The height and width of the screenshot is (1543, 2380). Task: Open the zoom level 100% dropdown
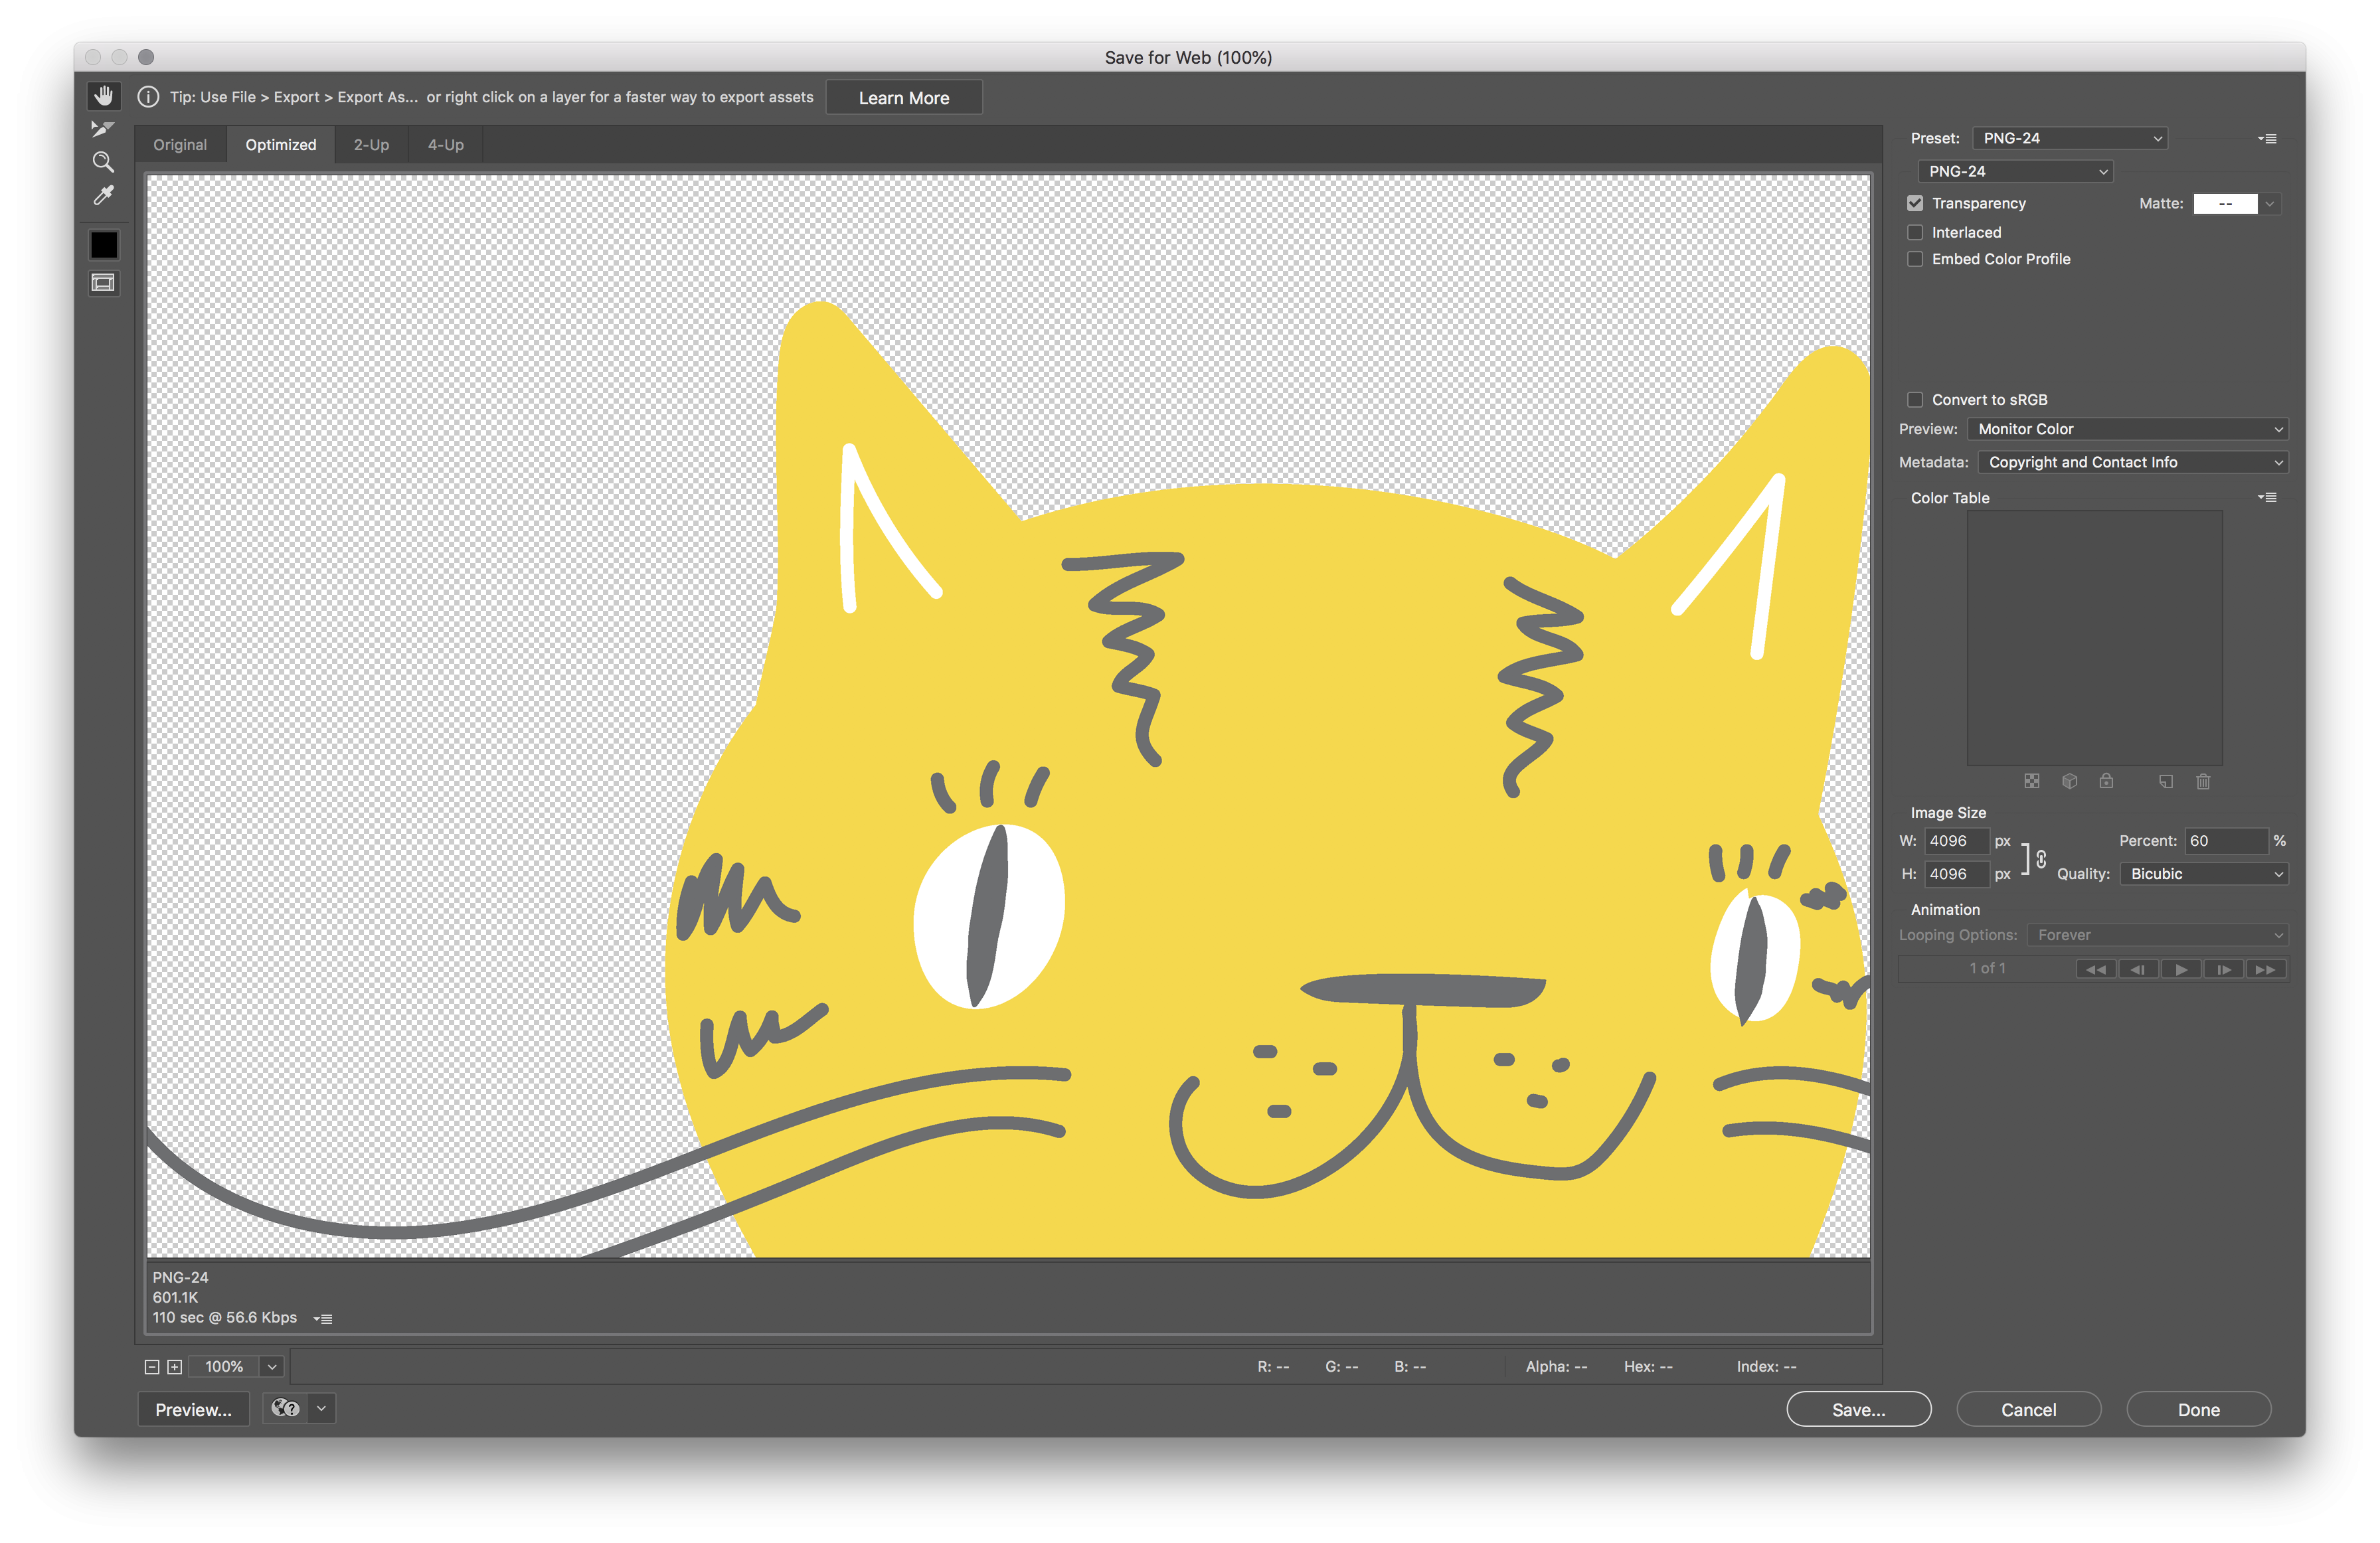point(272,1367)
